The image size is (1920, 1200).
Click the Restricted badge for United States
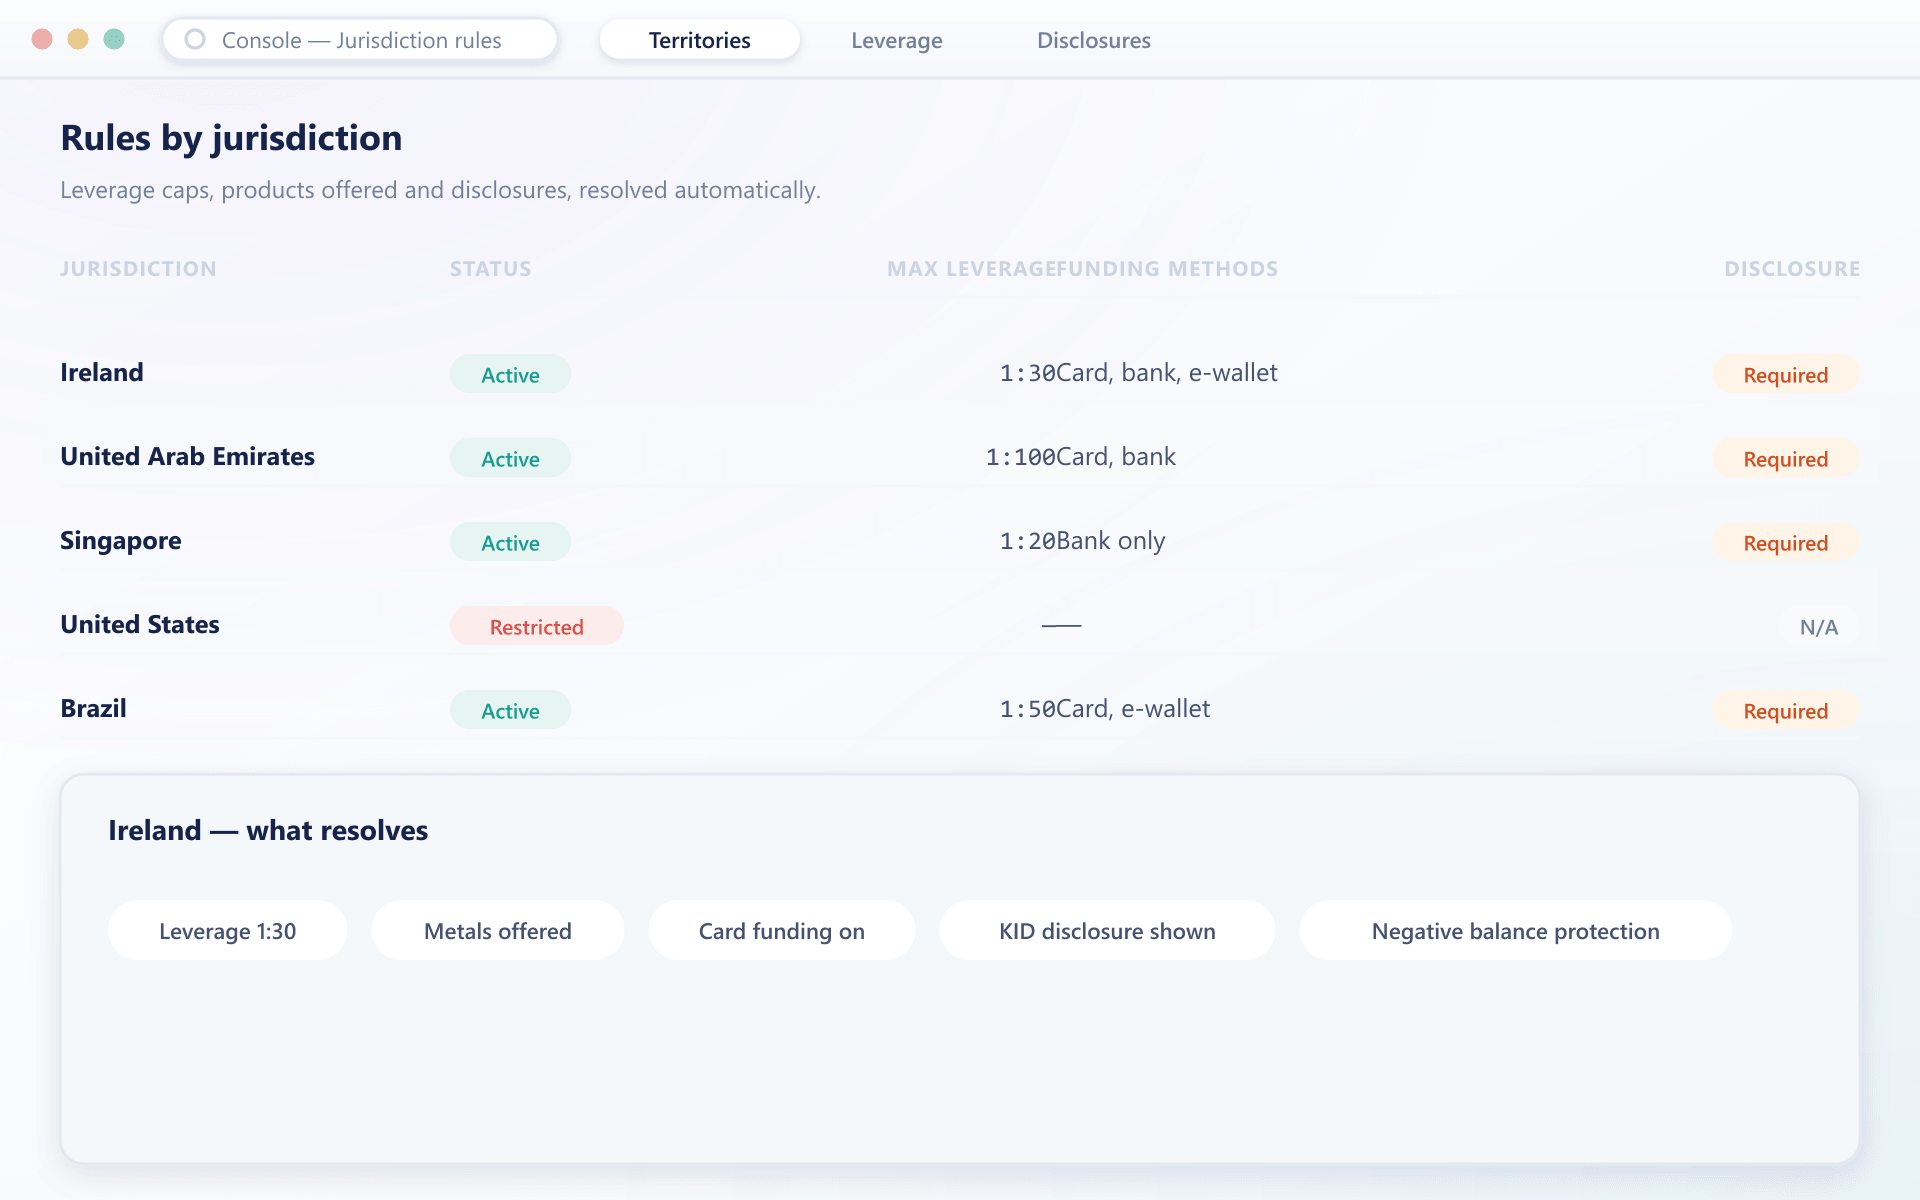pos(537,626)
